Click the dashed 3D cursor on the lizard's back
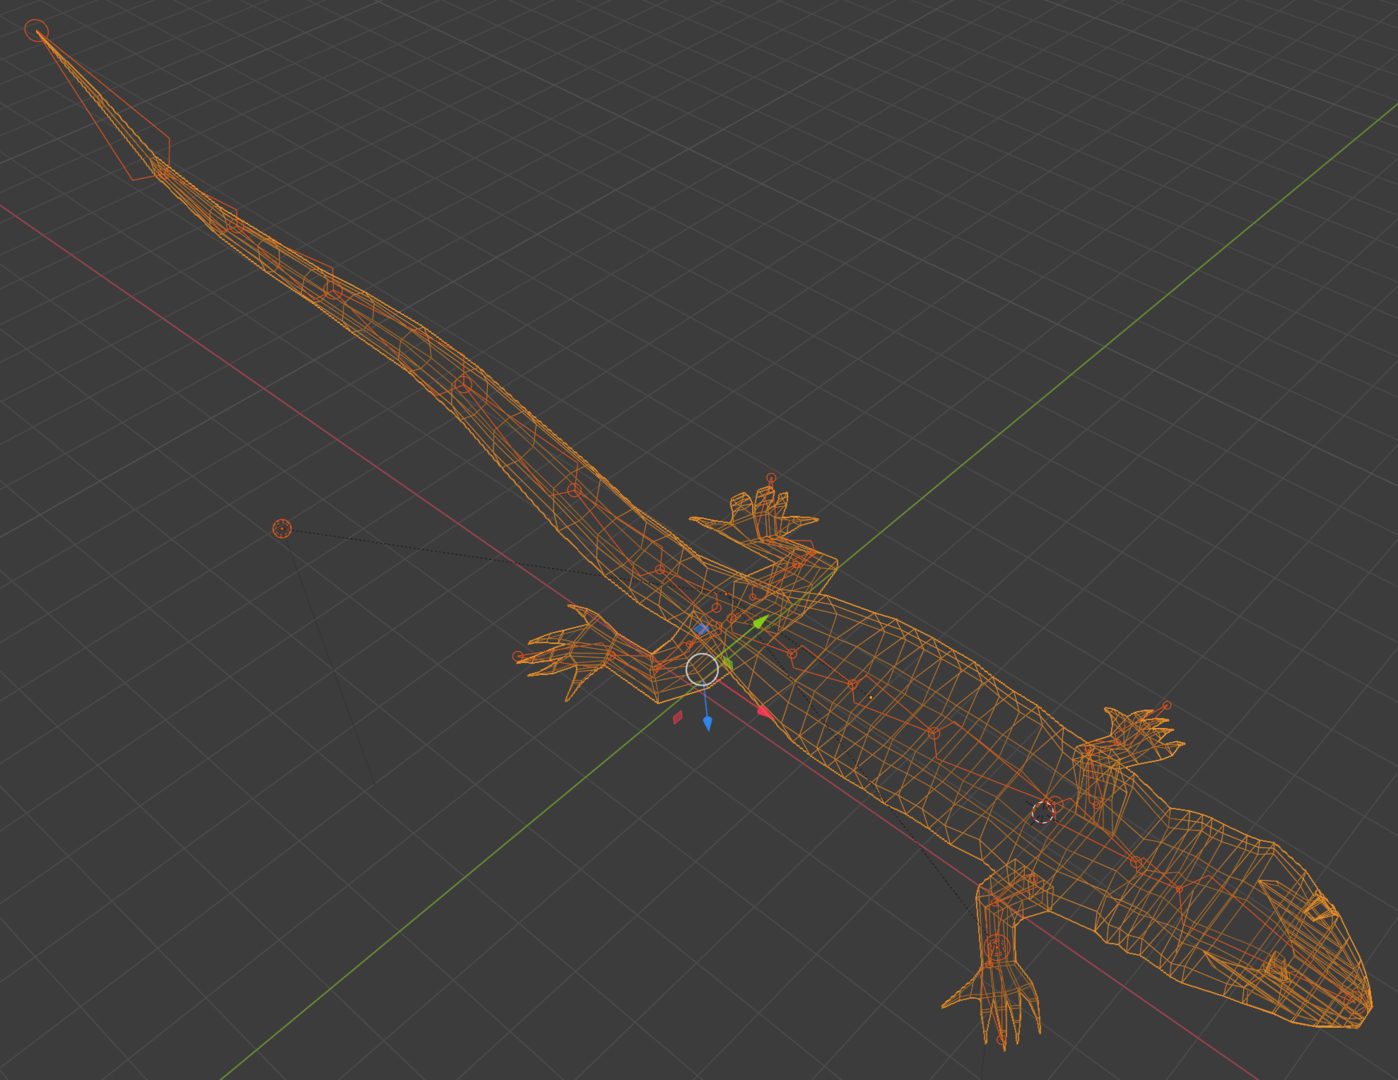This screenshot has height=1080, width=1398. (x=1042, y=812)
